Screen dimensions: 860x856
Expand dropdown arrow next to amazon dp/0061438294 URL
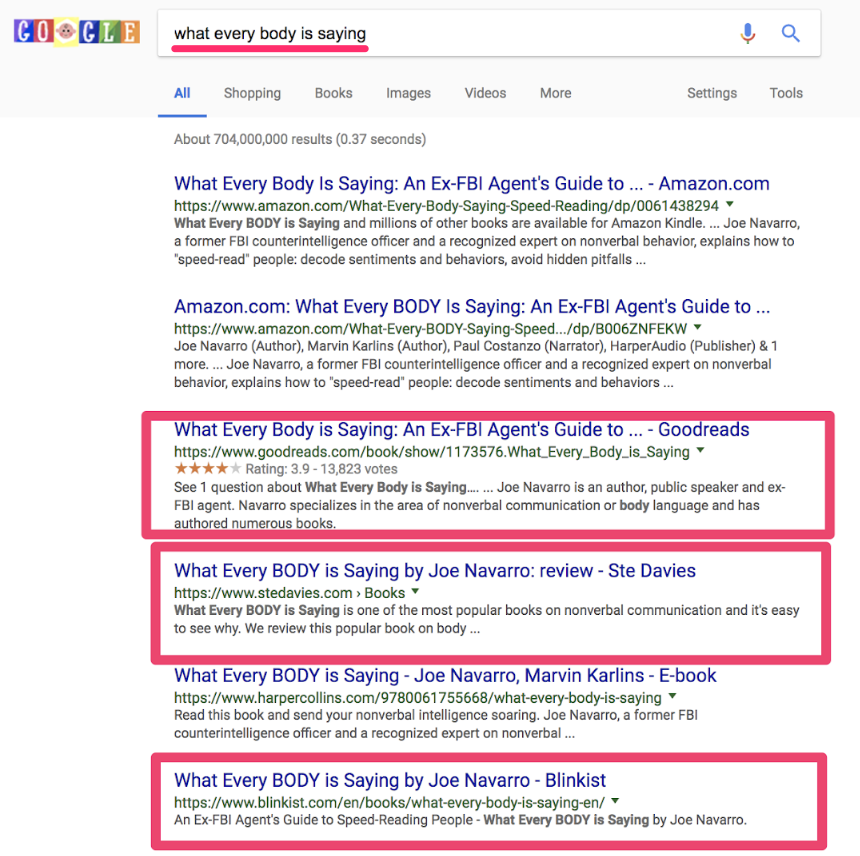[x=730, y=205]
